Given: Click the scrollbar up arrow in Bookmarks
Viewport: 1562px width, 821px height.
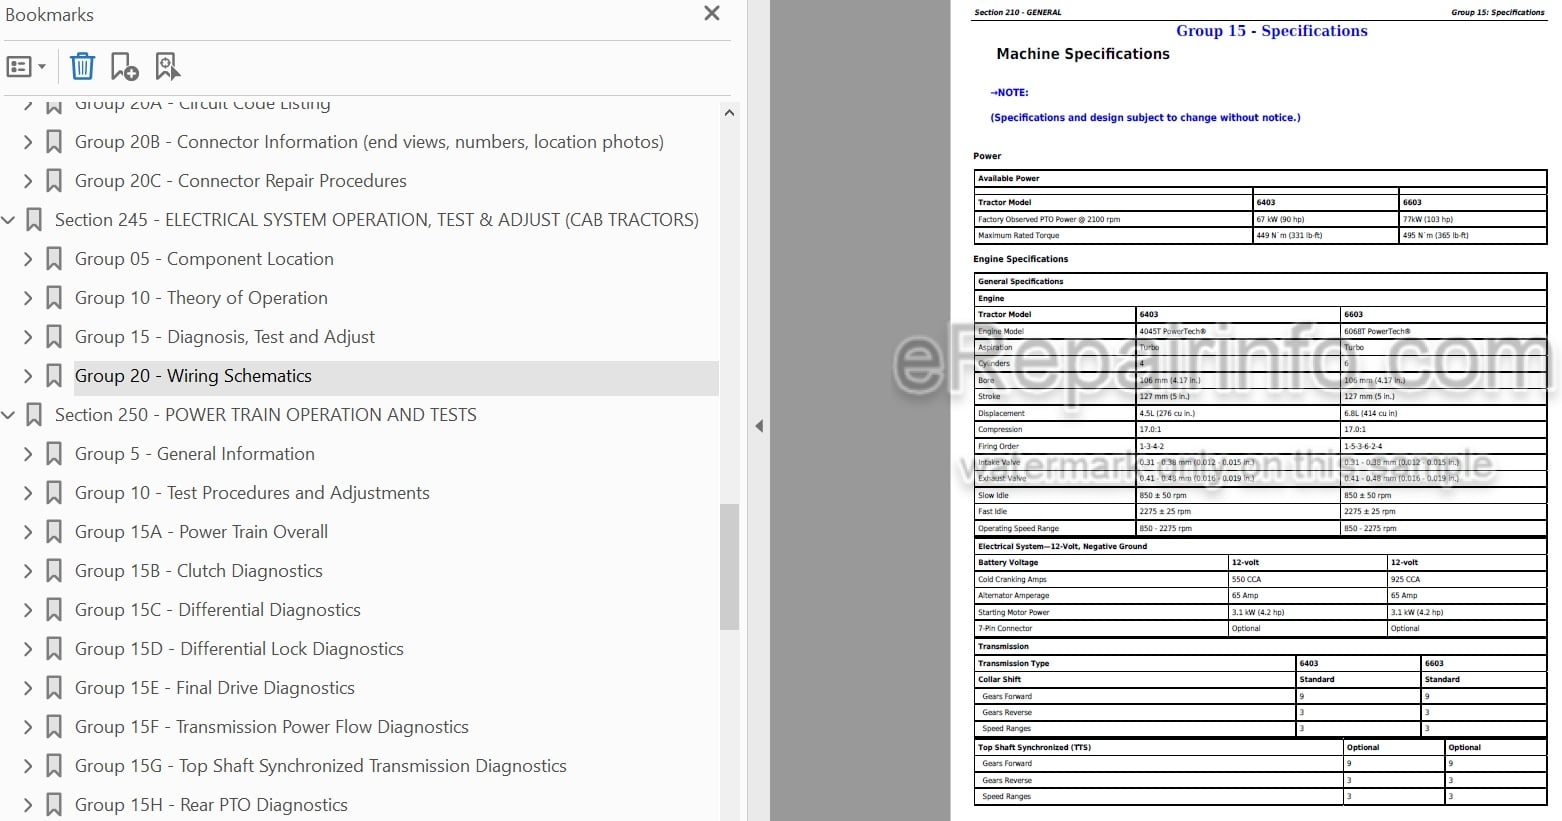Looking at the screenshot, I should 729,113.
